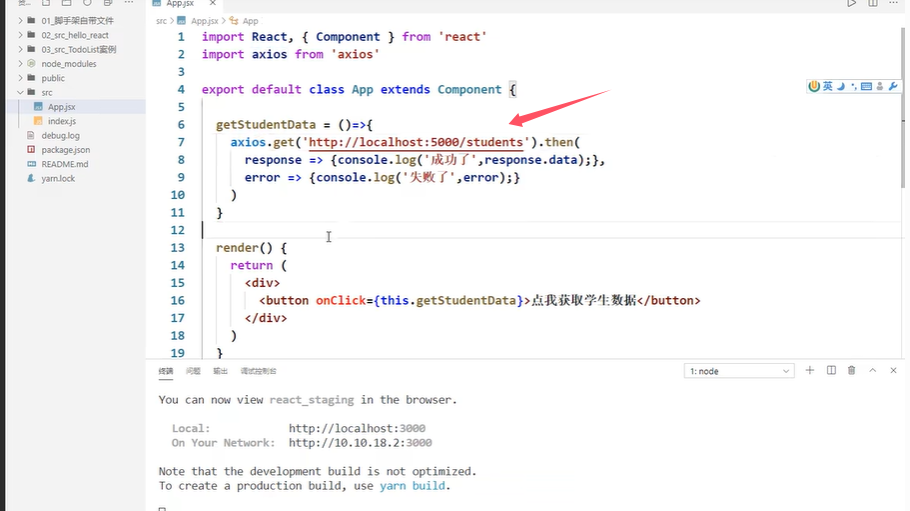Image resolution: width=910 pixels, height=511 pixels.
Task: Click the collapse folders icon in the explorer header
Action: pos(108,3)
